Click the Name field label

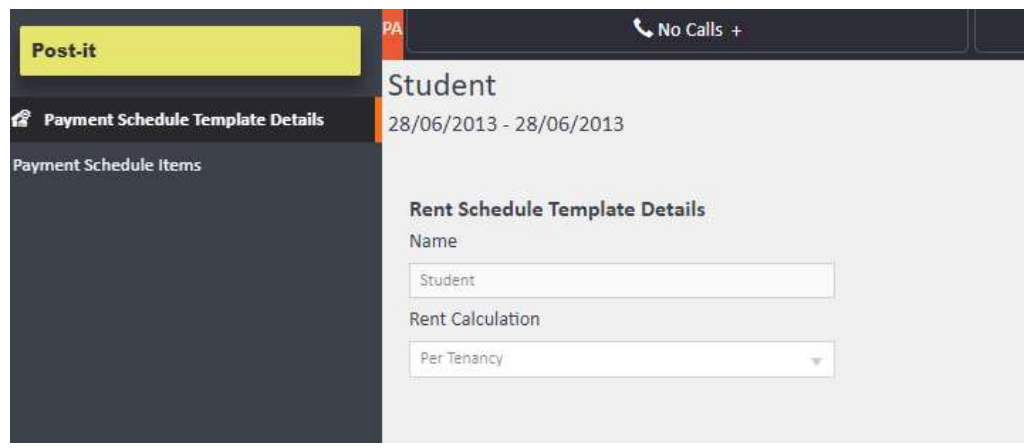pos(433,241)
